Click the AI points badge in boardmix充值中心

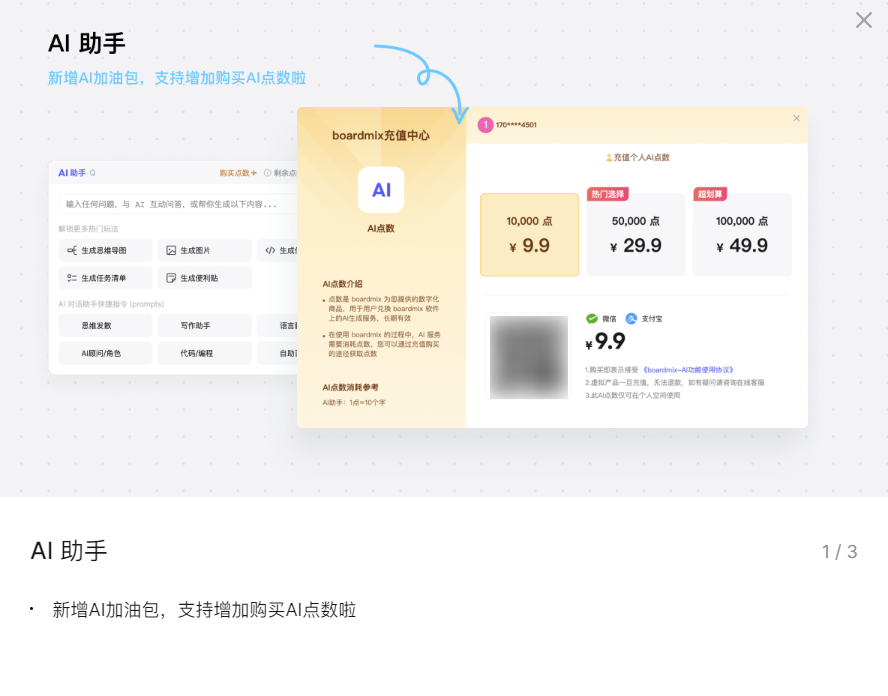click(380, 190)
